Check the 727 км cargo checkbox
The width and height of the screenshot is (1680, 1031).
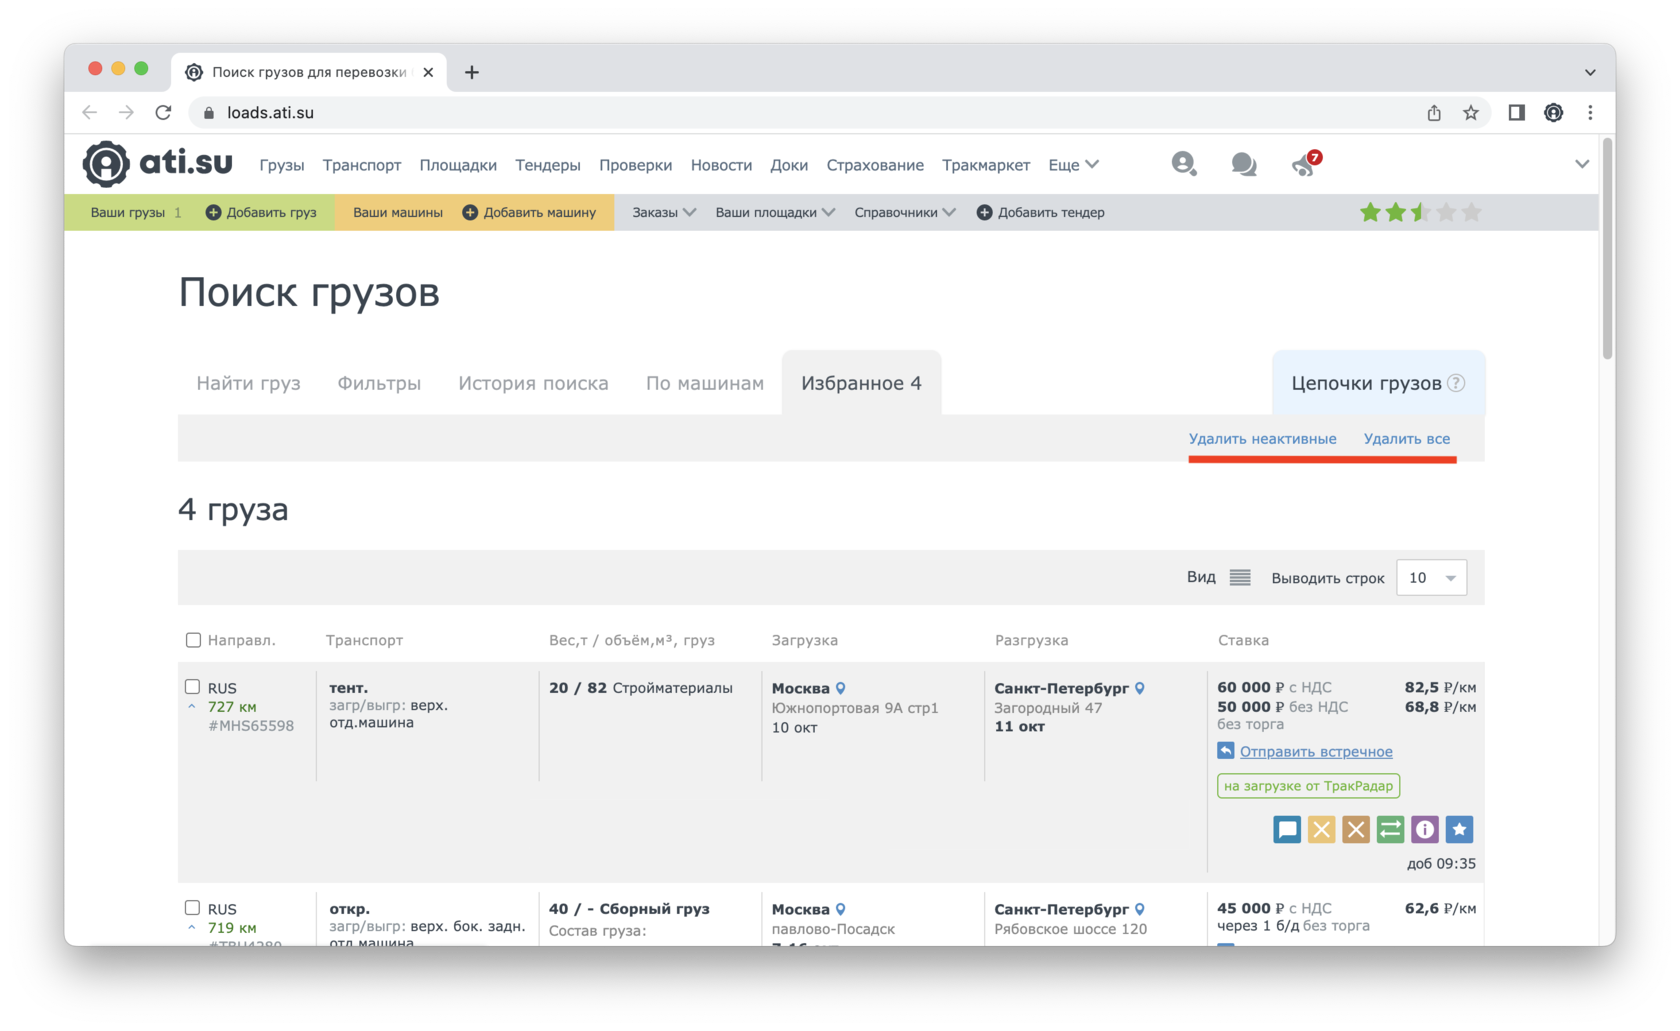coord(192,687)
